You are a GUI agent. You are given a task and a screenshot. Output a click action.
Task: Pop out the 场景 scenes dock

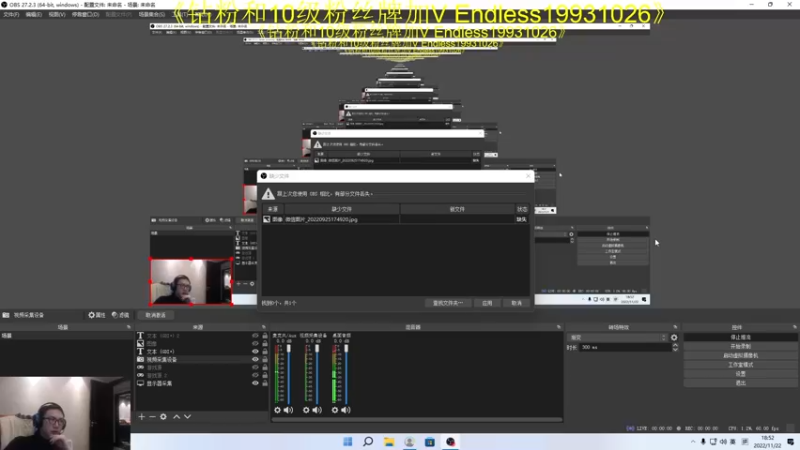pyautogui.click(x=128, y=327)
